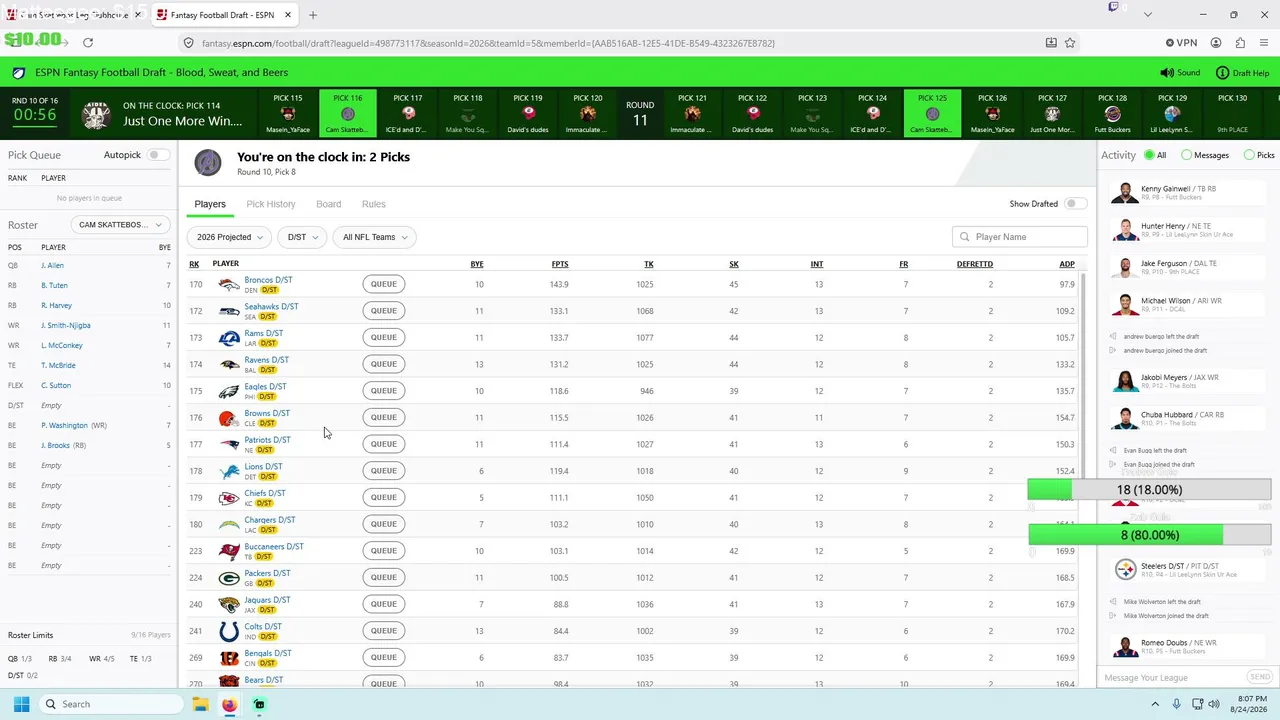Queue the Chiefs D/ST
This screenshot has width=1280, height=720.
point(384,497)
